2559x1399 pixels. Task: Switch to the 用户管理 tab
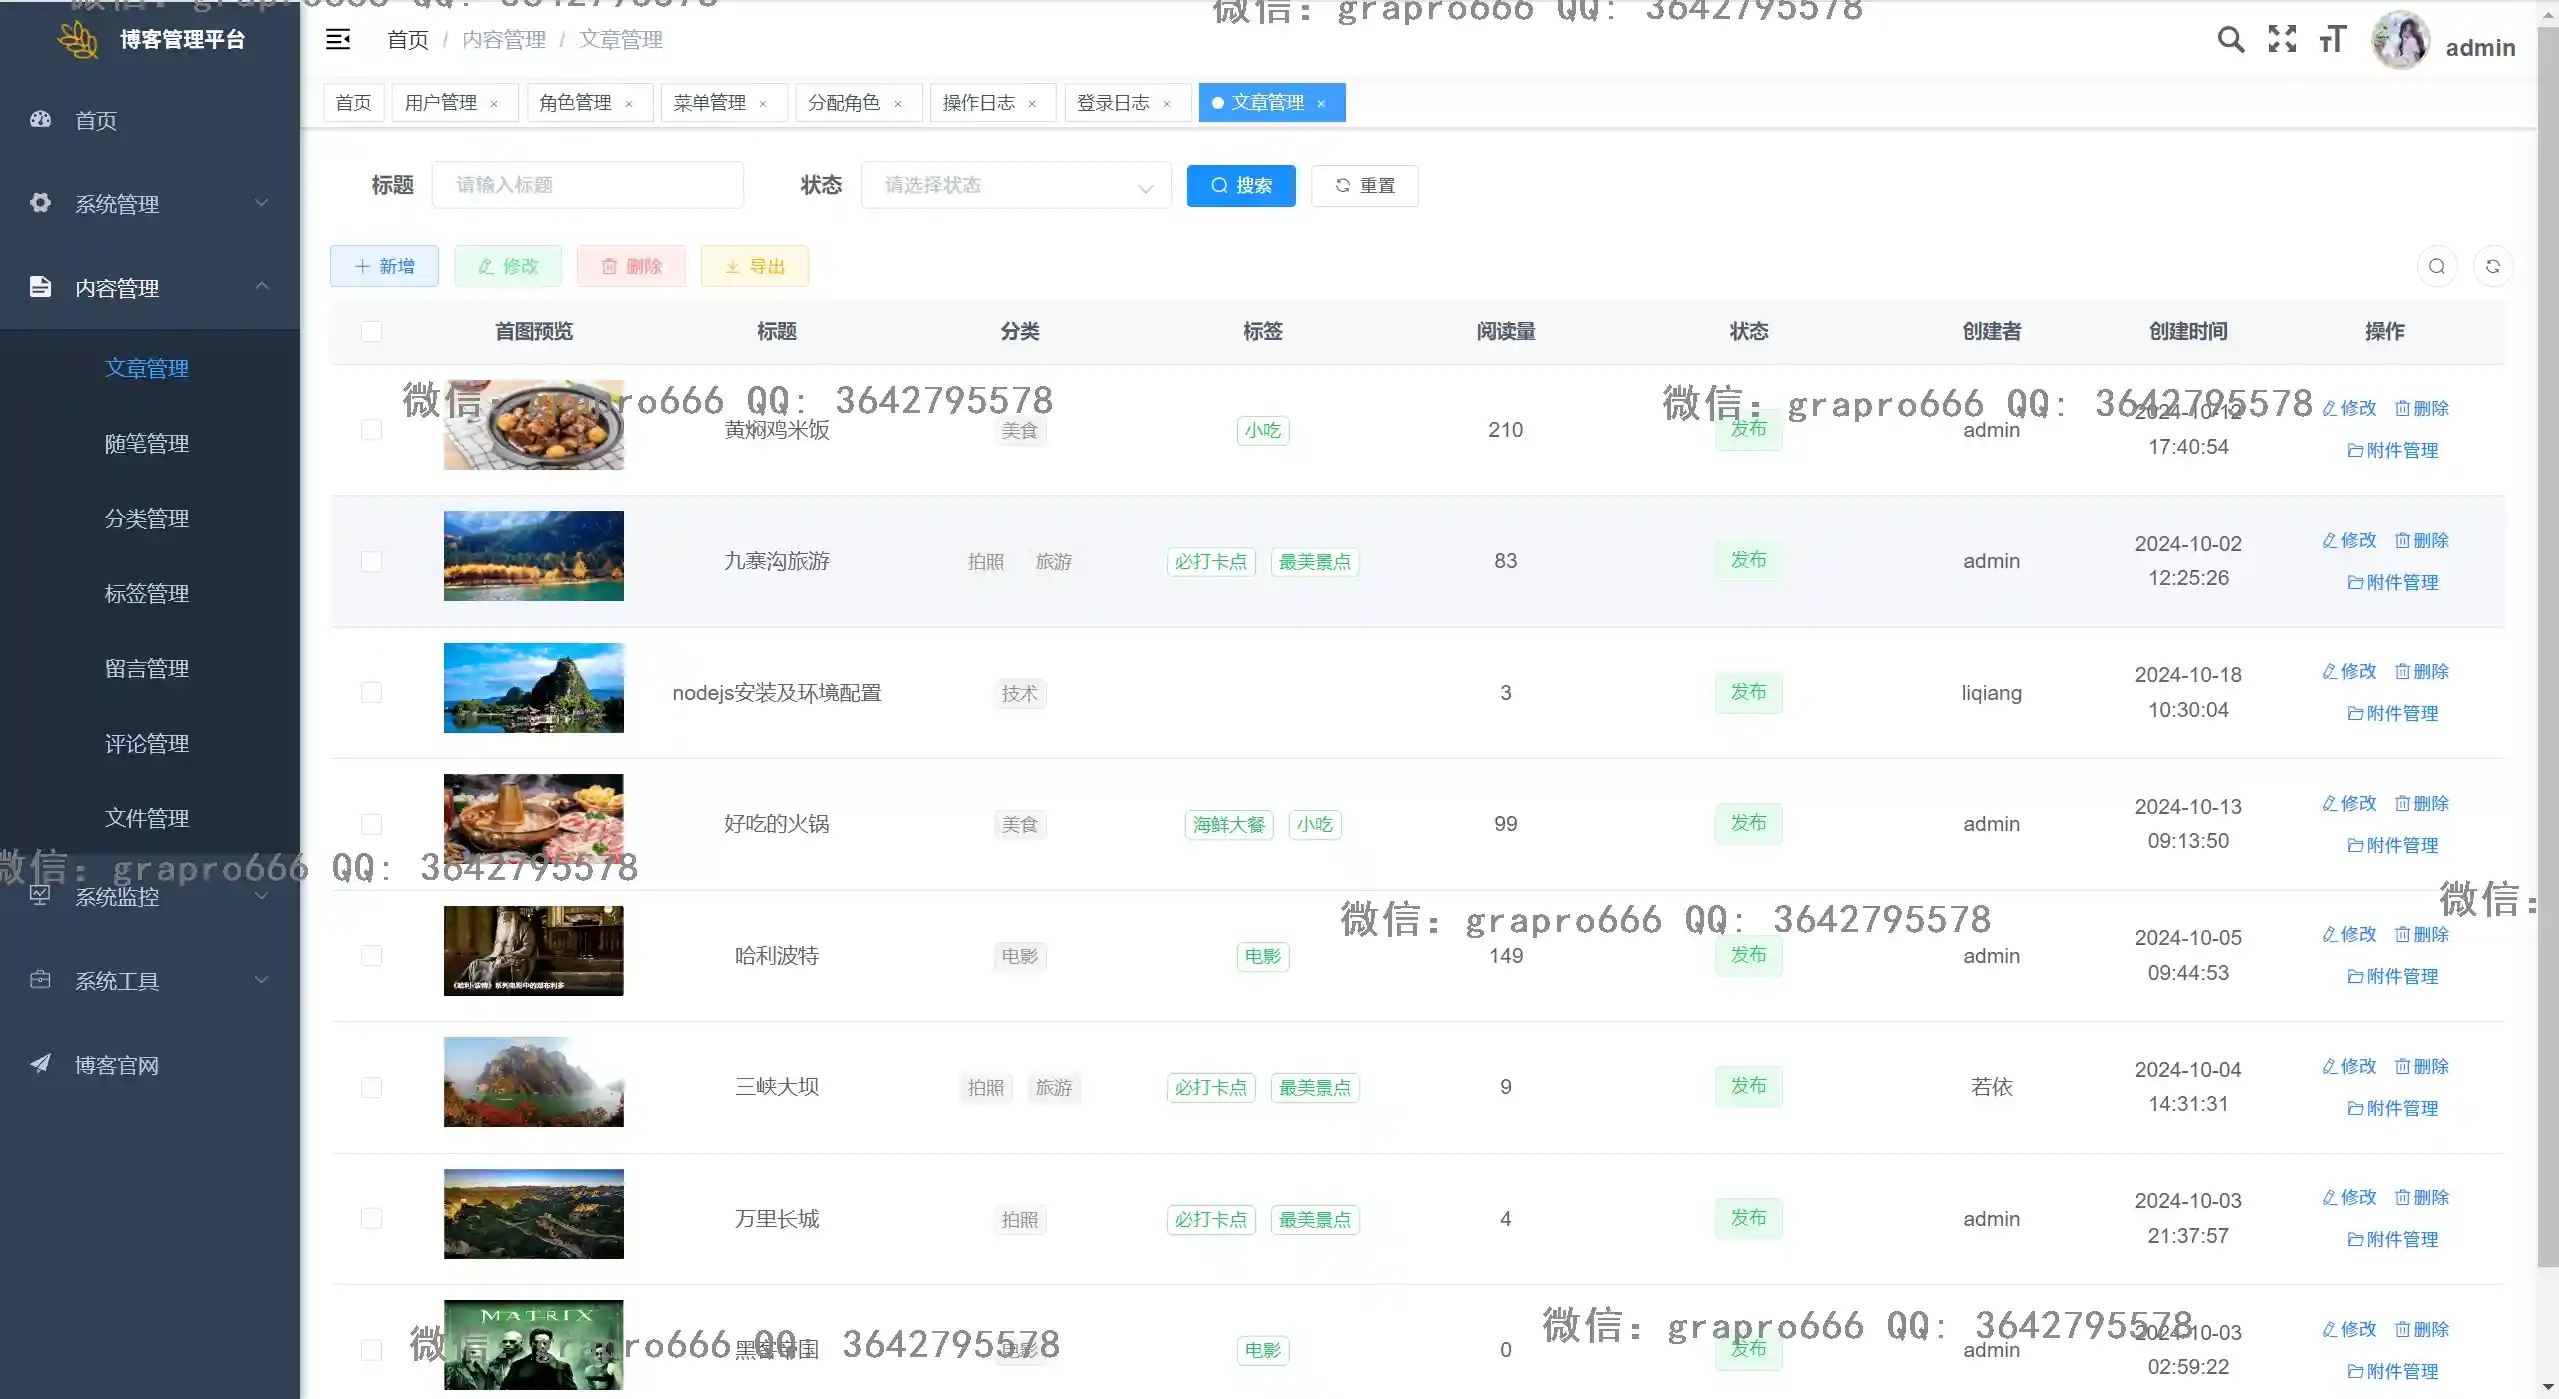tap(441, 103)
